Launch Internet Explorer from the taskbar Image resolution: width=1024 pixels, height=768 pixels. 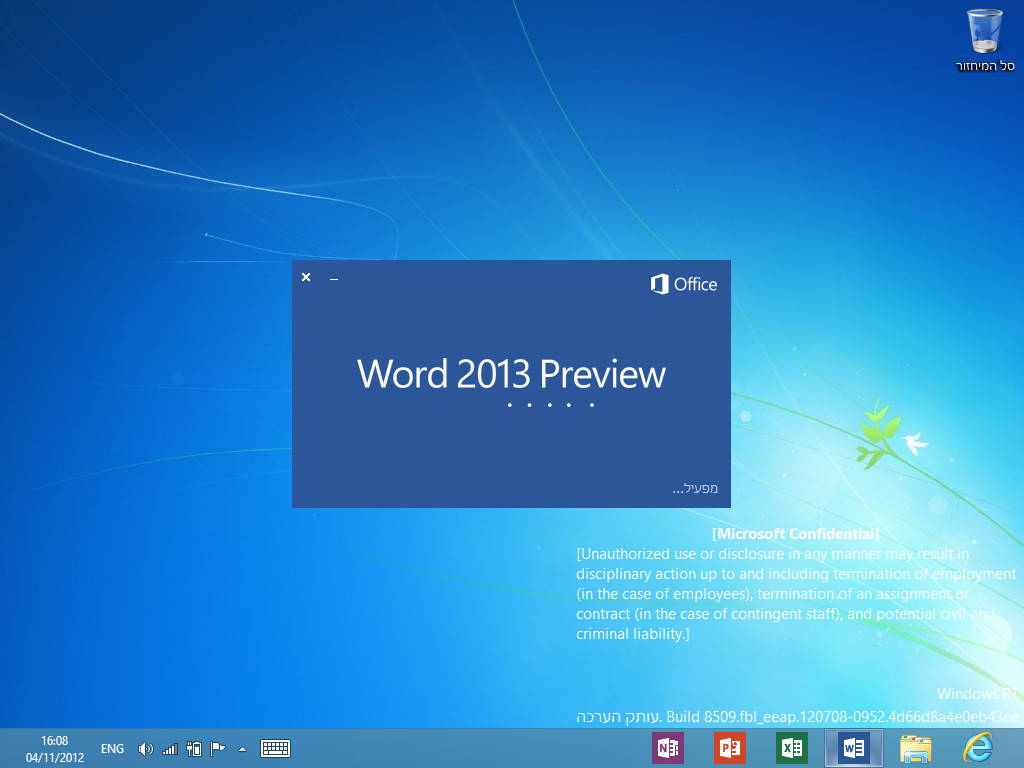pos(977,748)
